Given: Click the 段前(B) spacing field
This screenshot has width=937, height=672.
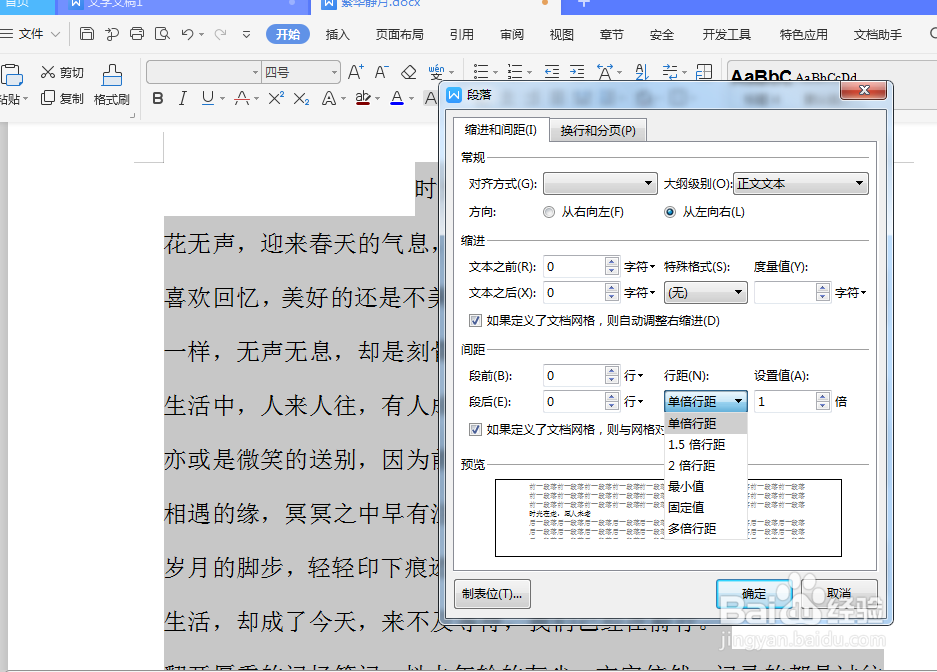Looking at the screenshot, I should point(574,375).
